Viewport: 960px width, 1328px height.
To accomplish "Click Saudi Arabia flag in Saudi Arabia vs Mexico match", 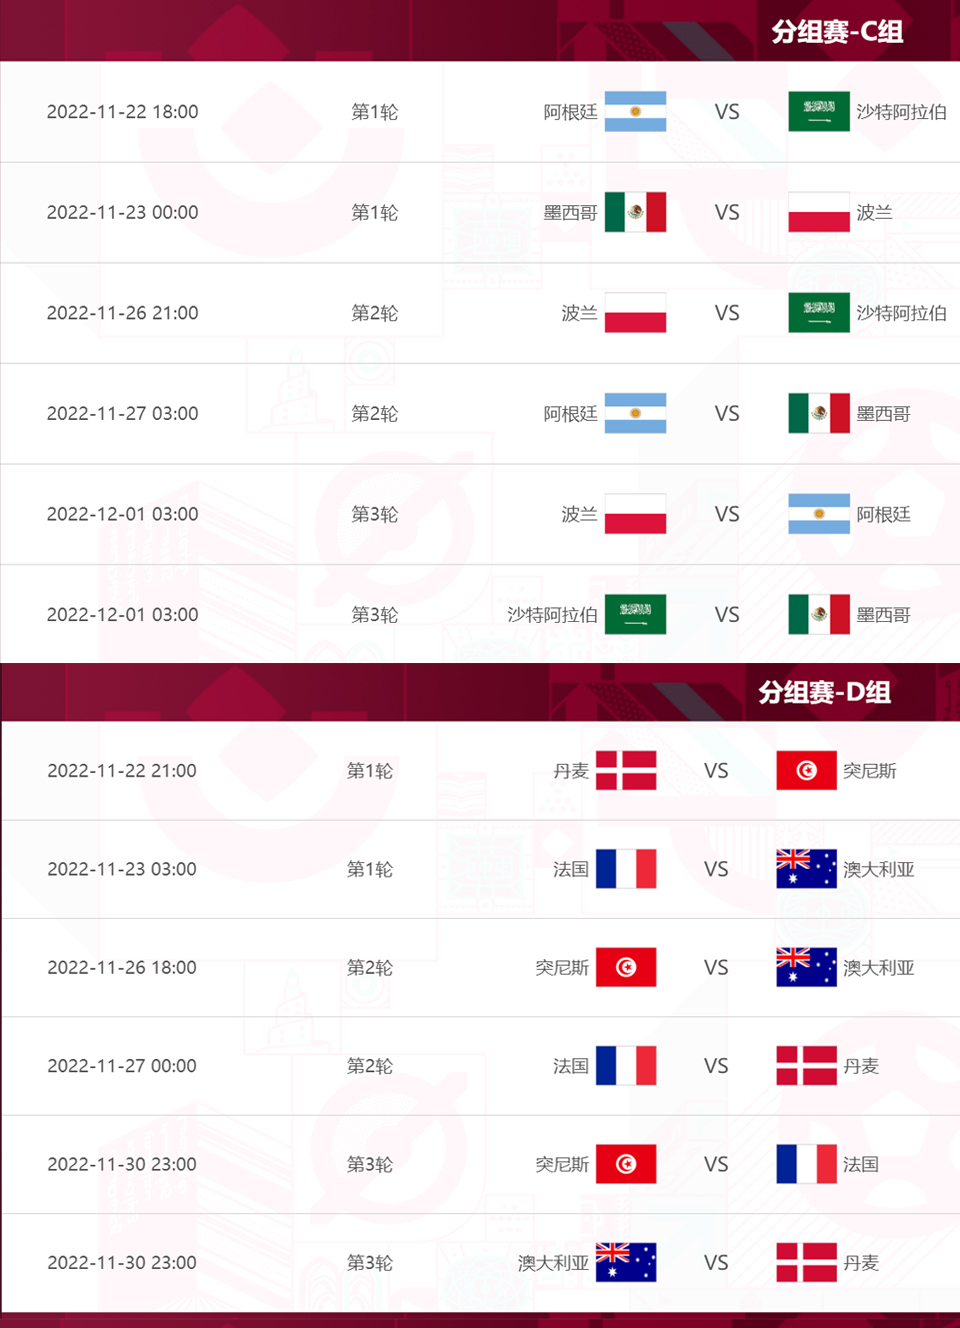I will [x=635, y=614].
